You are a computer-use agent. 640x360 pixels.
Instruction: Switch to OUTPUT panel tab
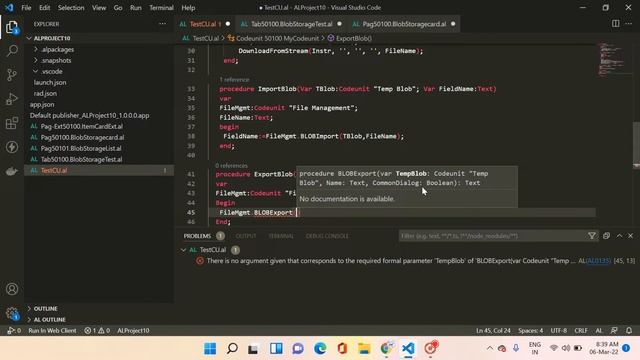tap(246, 236)
